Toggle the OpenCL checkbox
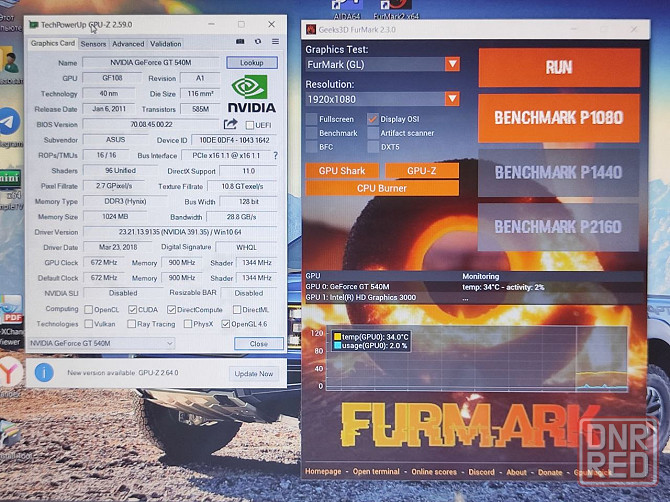The width and height of the screenshot is (670, 502). 88,309
